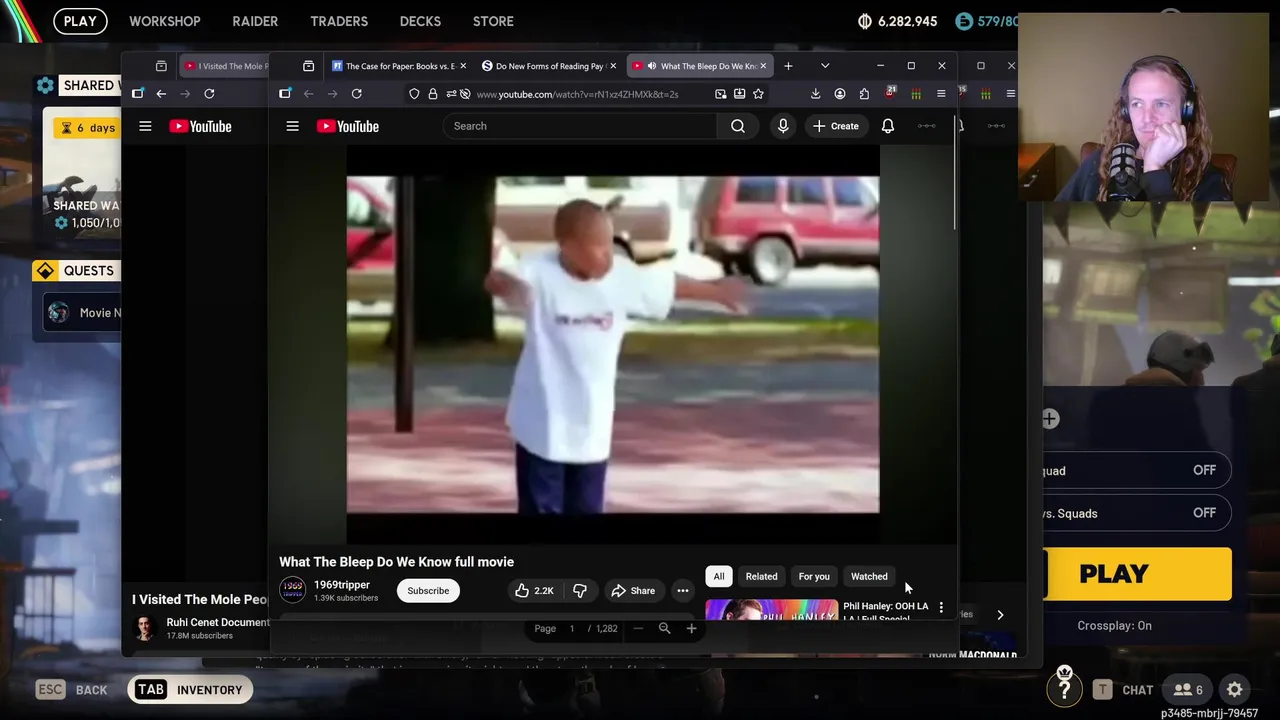Open more actions ellipsis under the video
The image size is (1280, 720).
(682, 590)
